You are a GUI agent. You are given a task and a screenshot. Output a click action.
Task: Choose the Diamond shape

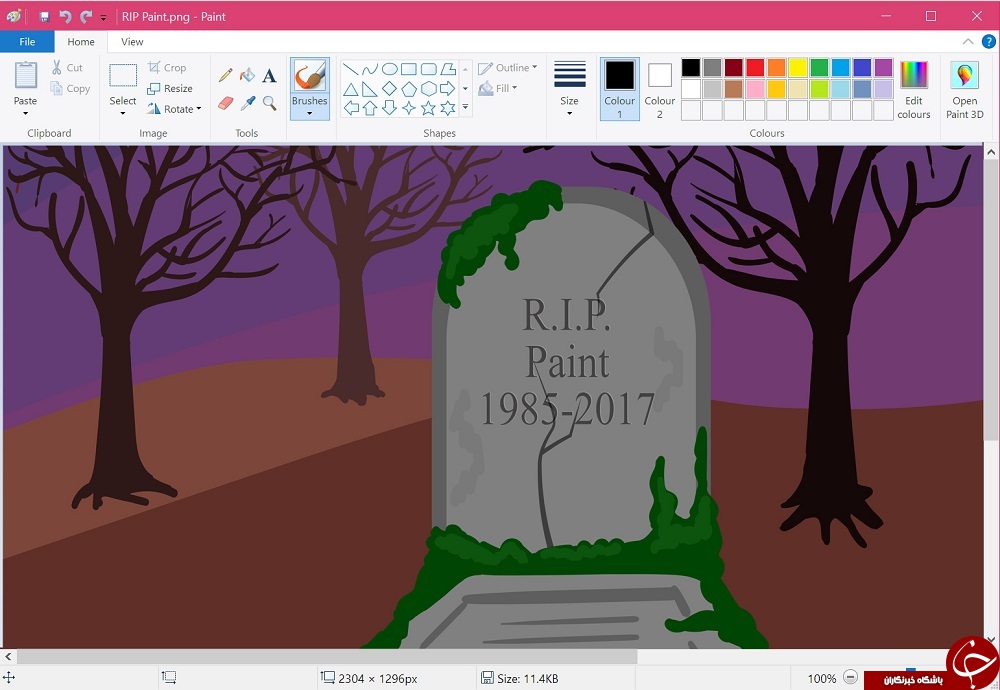(390, 89)
